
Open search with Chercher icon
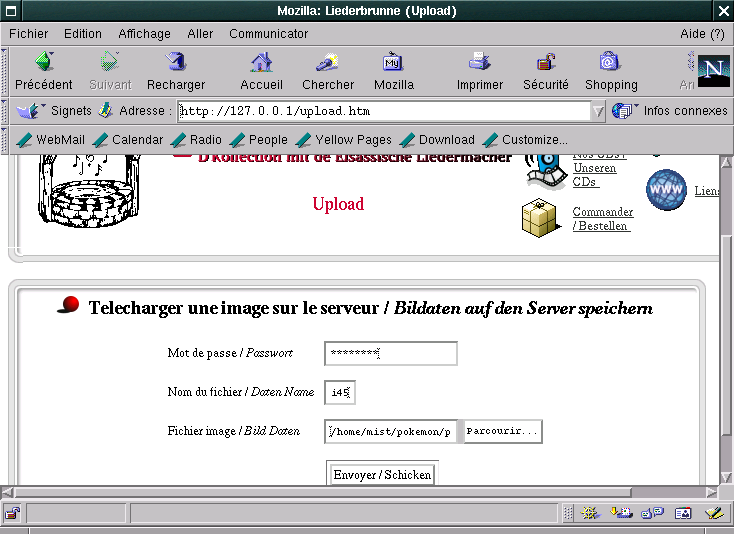point(328,63)
